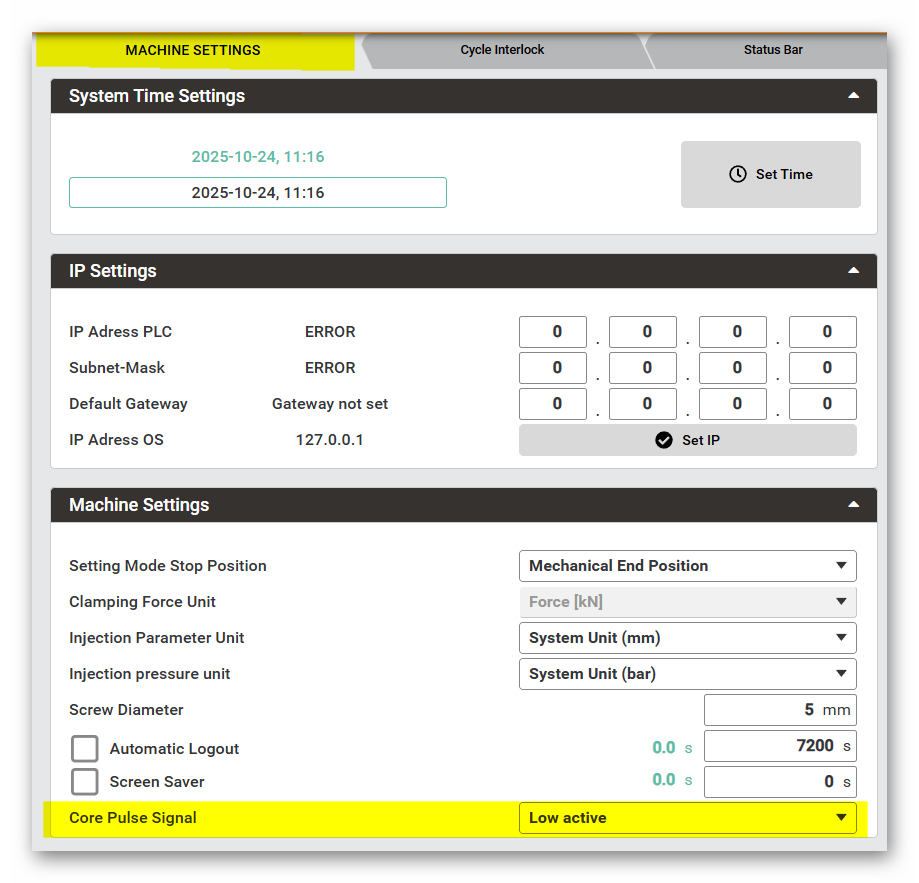
Task: Switch to the Cycle Interlock tab
Action: pos(502,50)
